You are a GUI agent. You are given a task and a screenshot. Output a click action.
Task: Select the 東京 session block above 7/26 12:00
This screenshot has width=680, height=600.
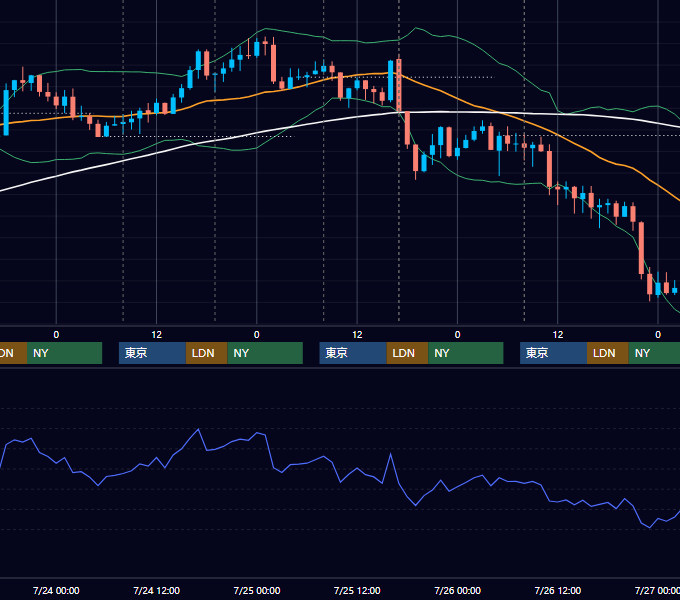(554, 353)
